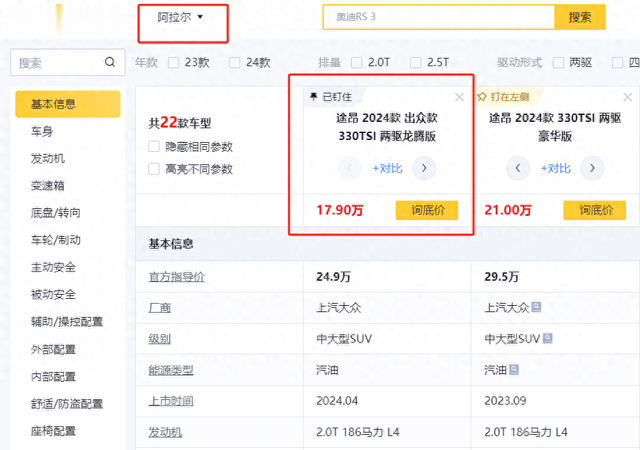Go to 舒适/防盗配置 section
This screenshot has width=640, height=450.
[67, 404]
